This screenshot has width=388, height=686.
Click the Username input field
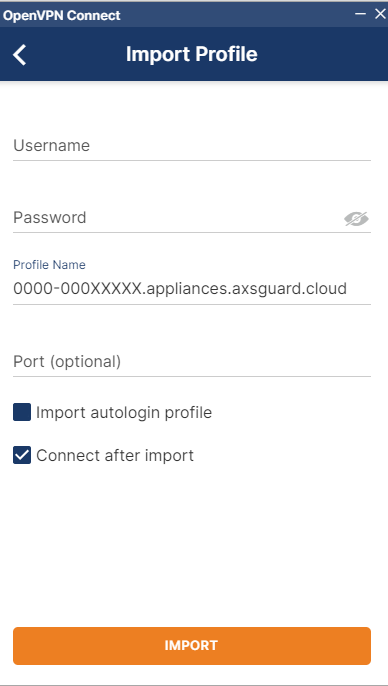click(192, 146)
